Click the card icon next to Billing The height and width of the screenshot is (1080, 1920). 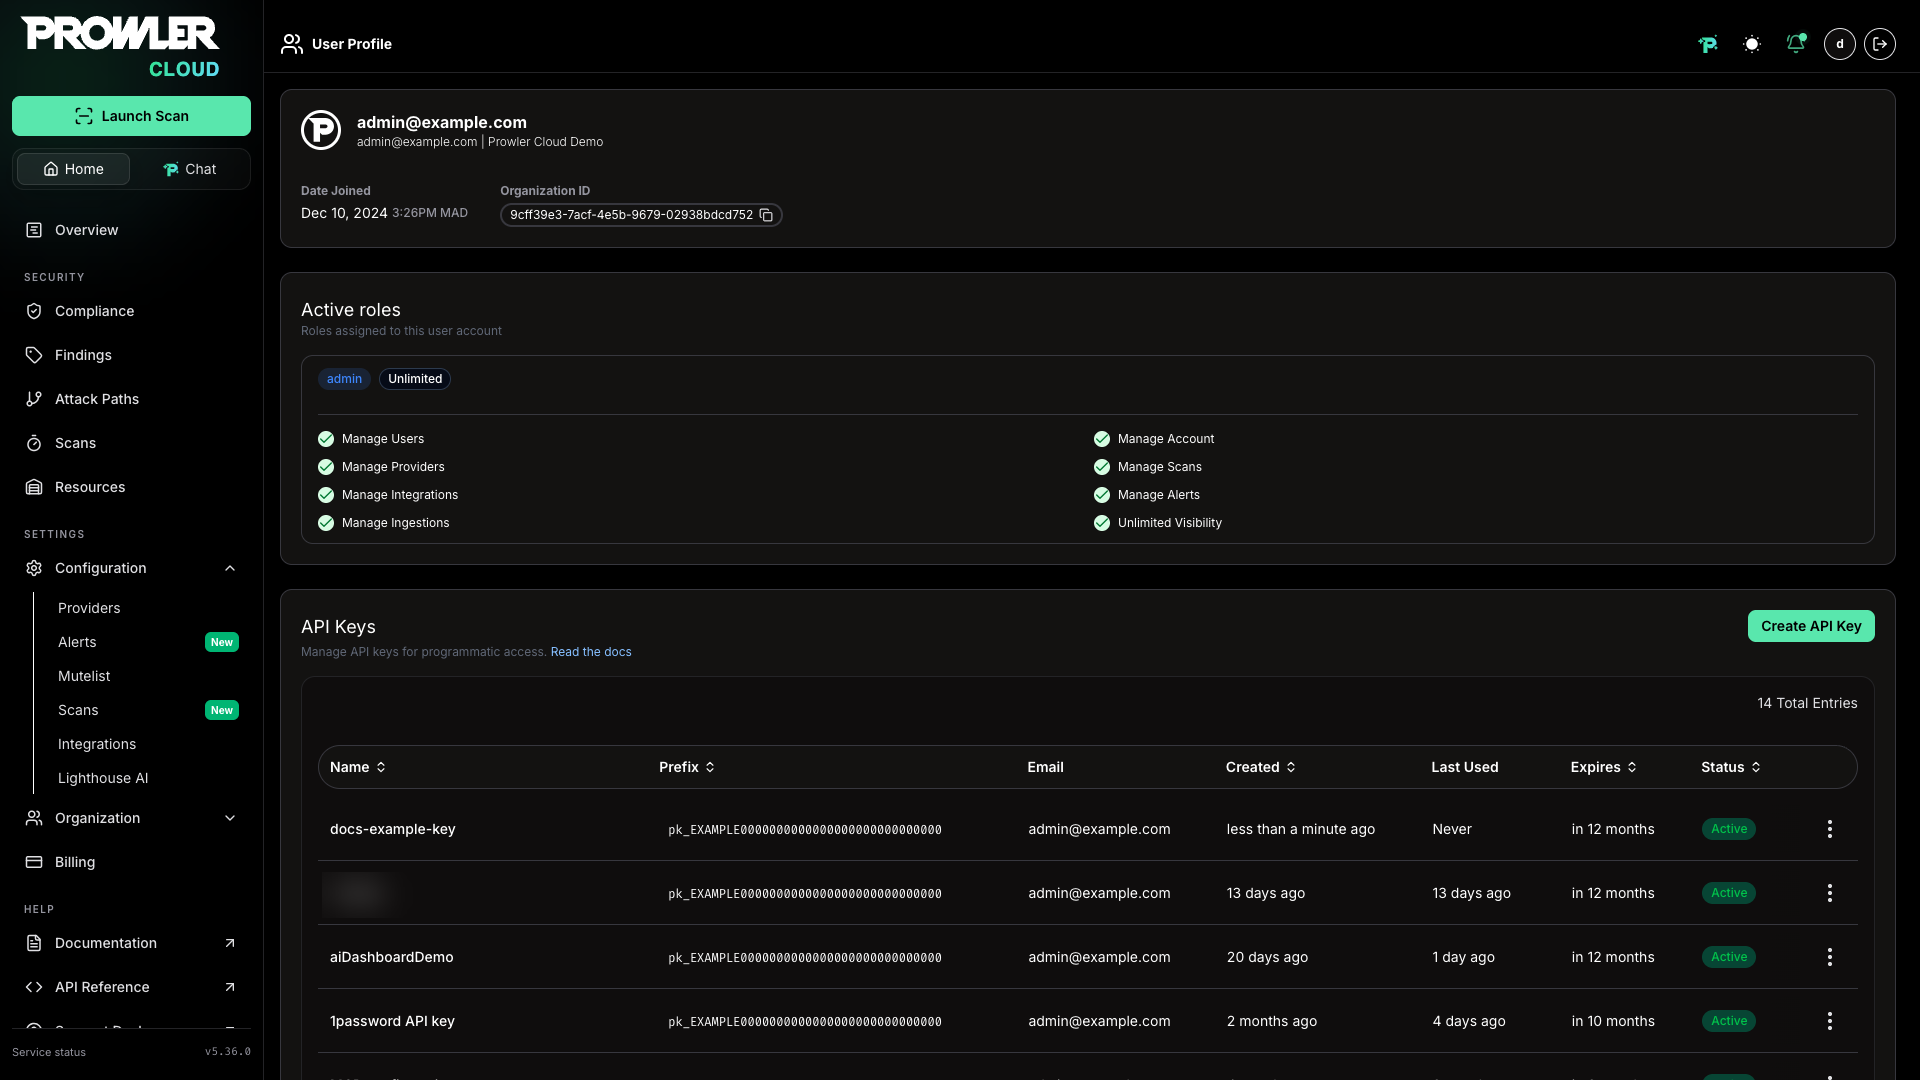pyautogui.click(x=34, y=862)
